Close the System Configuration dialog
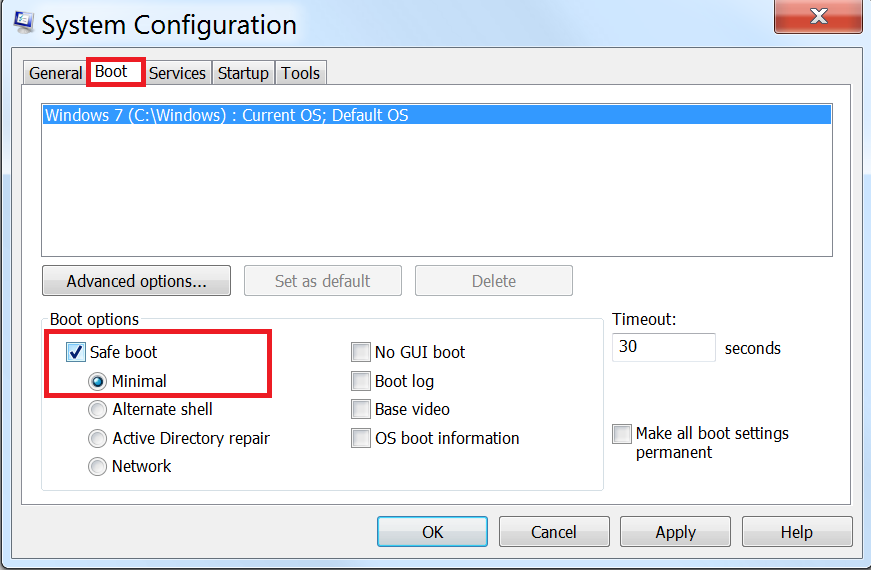This screenshot has width=871, height=570. pos(818,16)
